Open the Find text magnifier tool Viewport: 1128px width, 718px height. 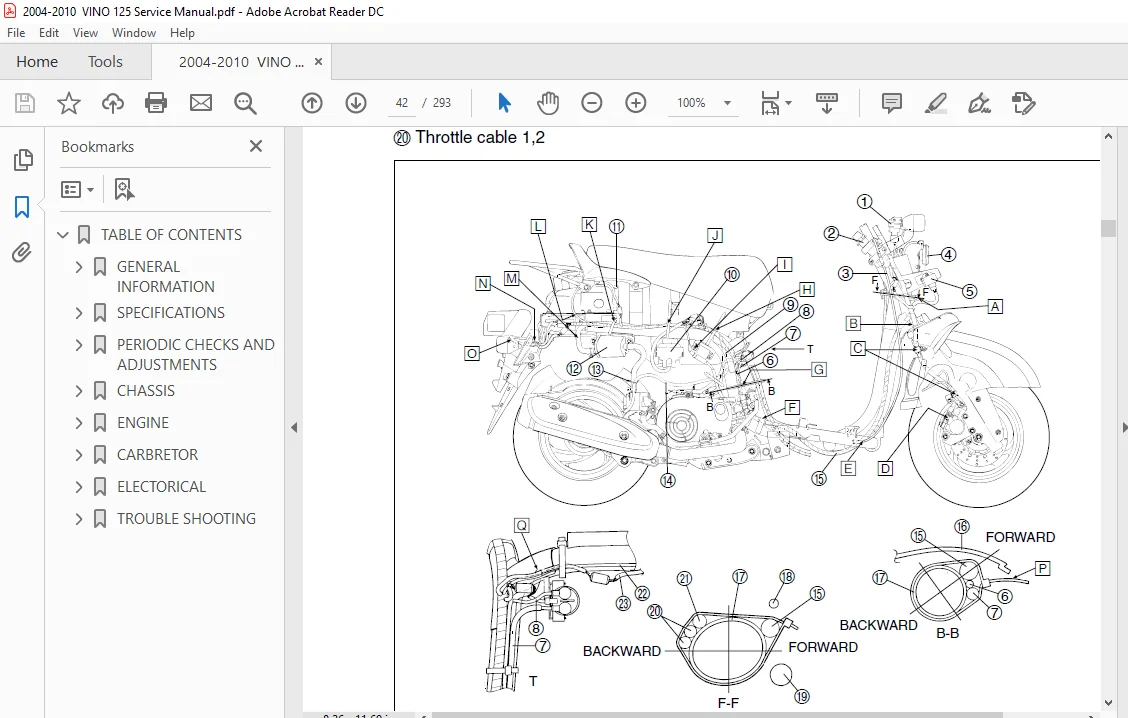(x=245, y=103)
